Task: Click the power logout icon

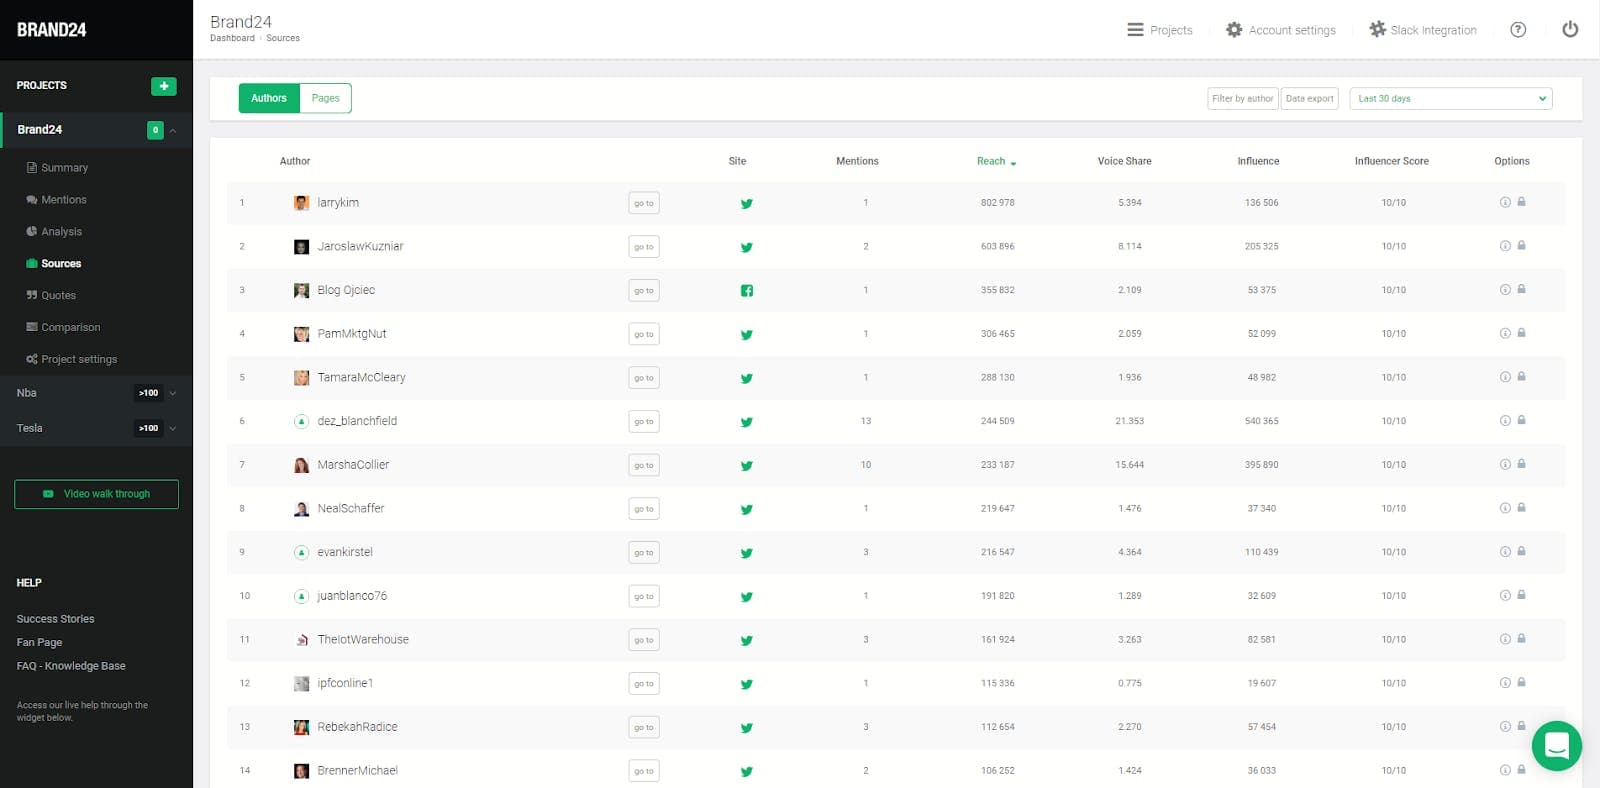Action: (1570, 30)
